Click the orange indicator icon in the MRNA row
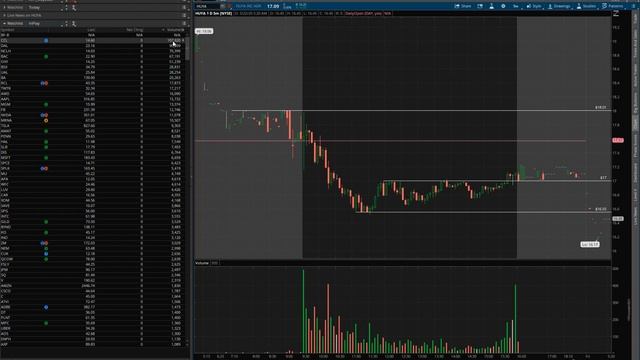 tap(46, 120)
